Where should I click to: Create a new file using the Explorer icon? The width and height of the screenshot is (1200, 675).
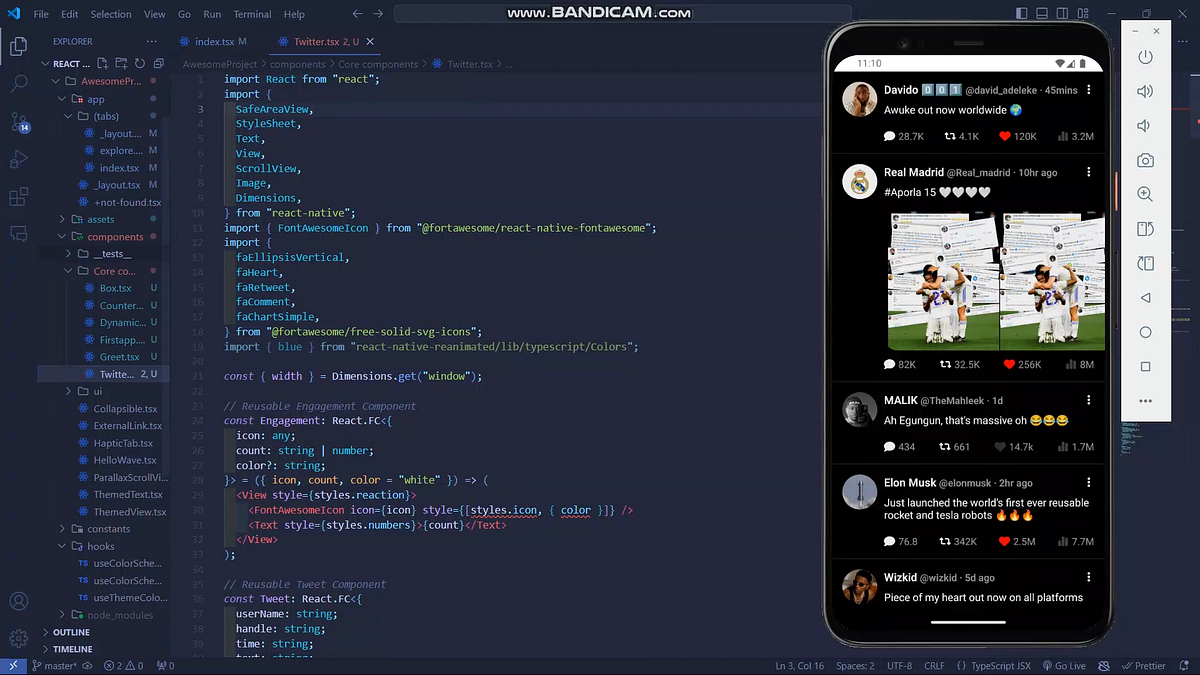(104, 62)
